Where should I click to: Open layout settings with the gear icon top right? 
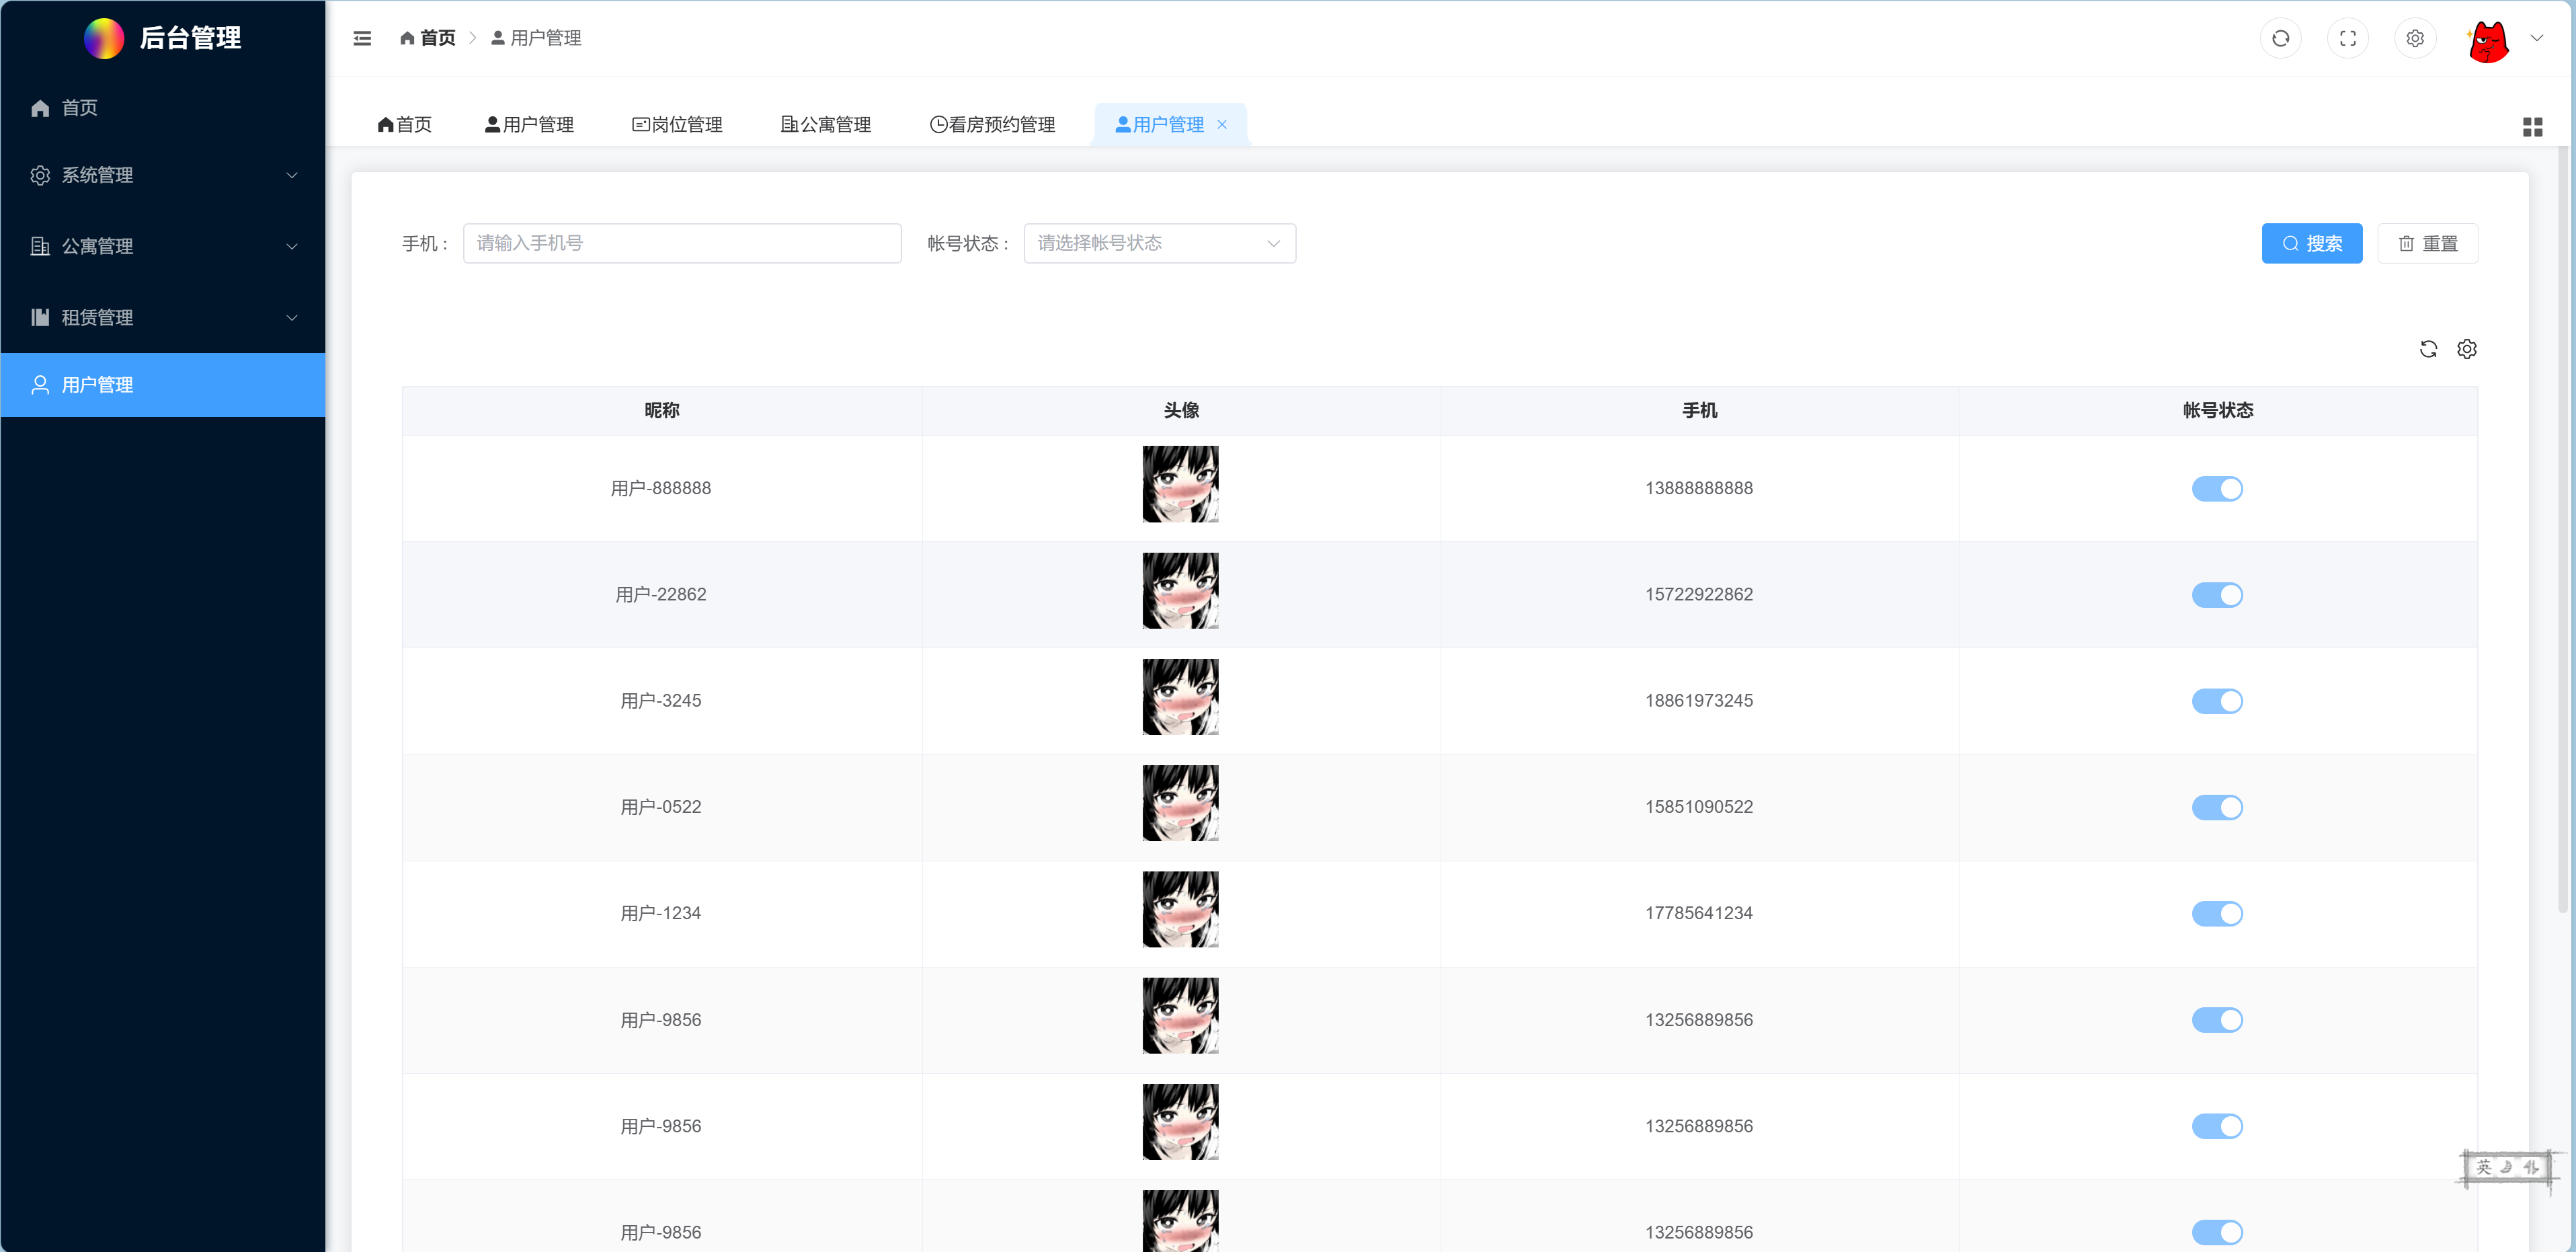coord(2415,38)
